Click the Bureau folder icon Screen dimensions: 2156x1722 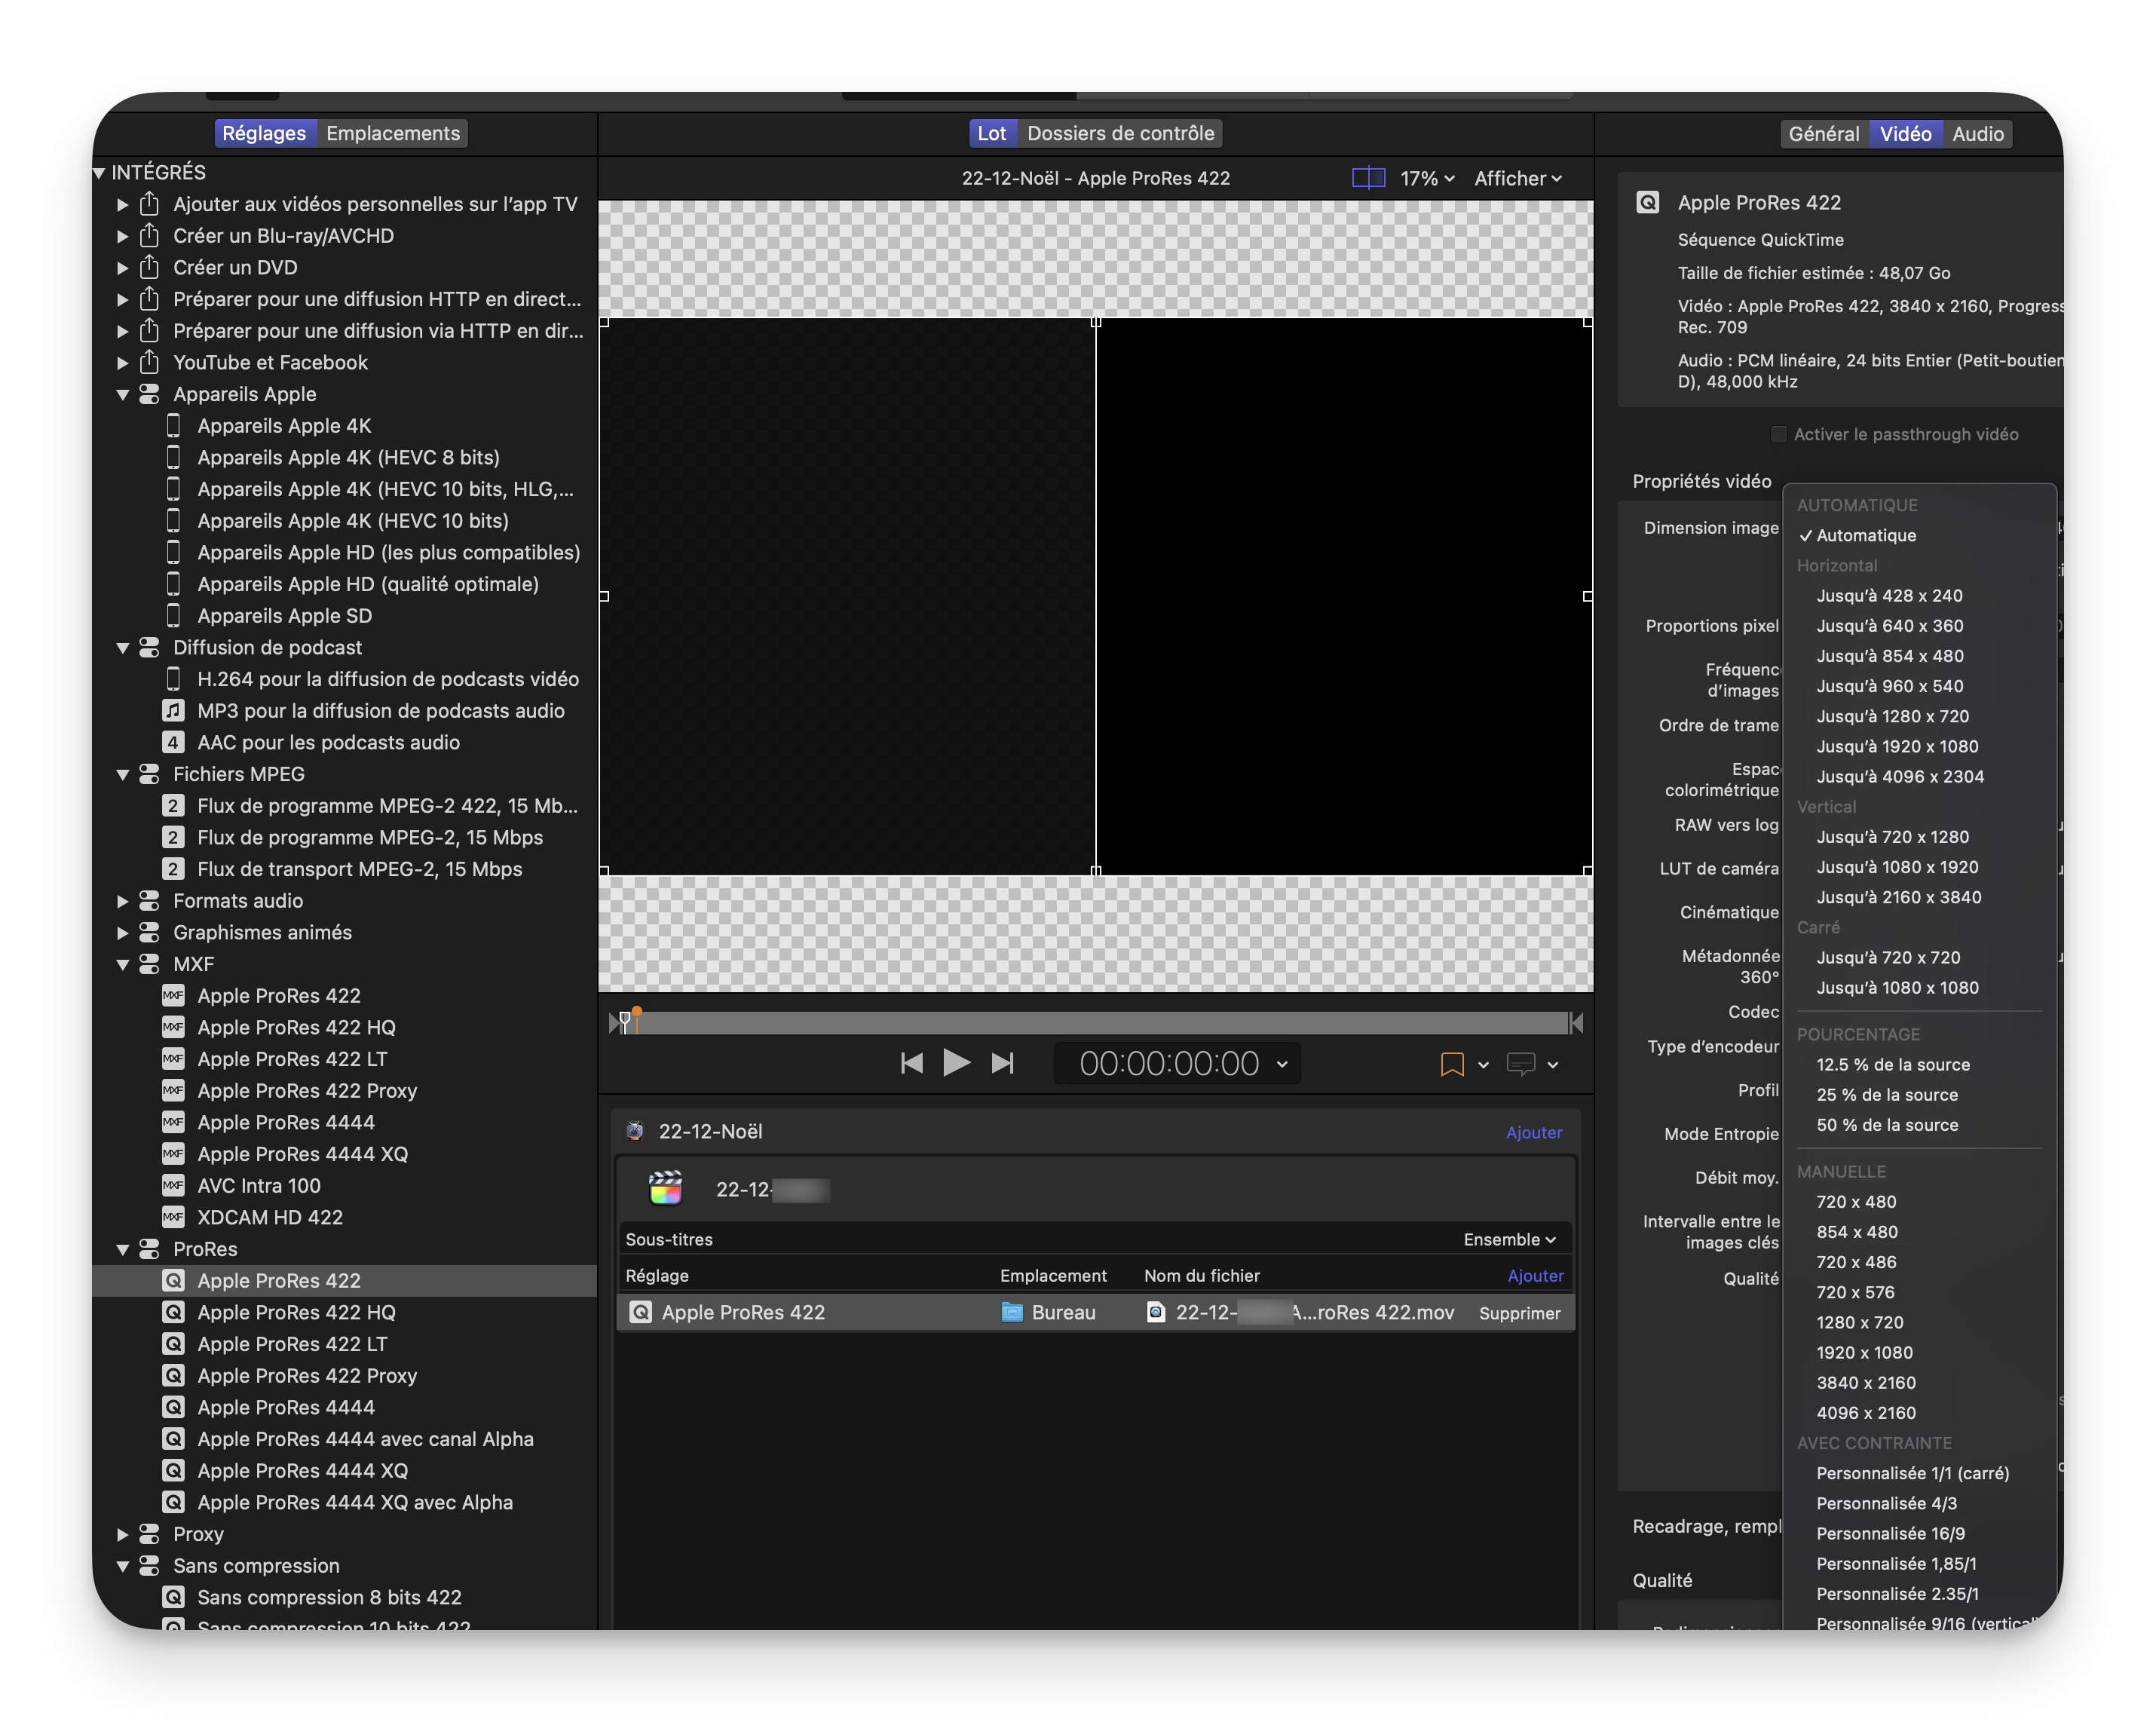[1011, 1313]
